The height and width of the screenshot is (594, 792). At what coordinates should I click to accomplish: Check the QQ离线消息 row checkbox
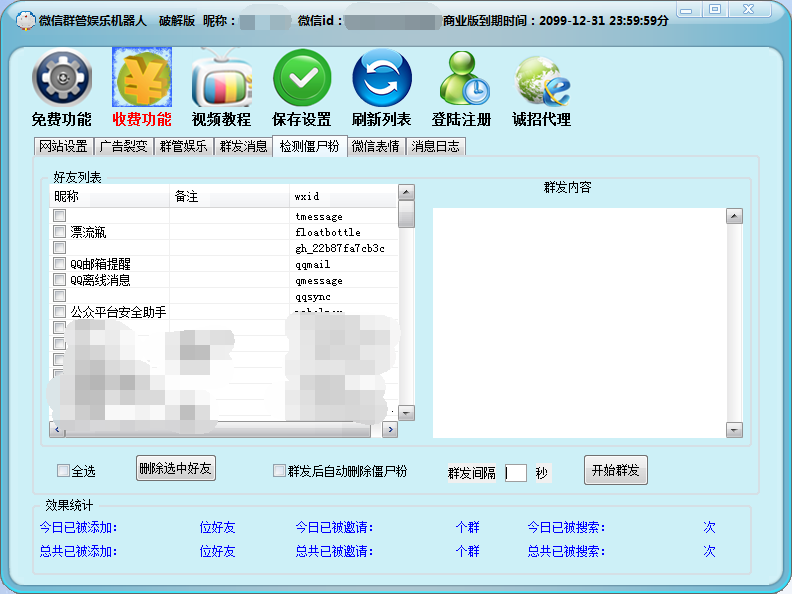coord(60,280)
